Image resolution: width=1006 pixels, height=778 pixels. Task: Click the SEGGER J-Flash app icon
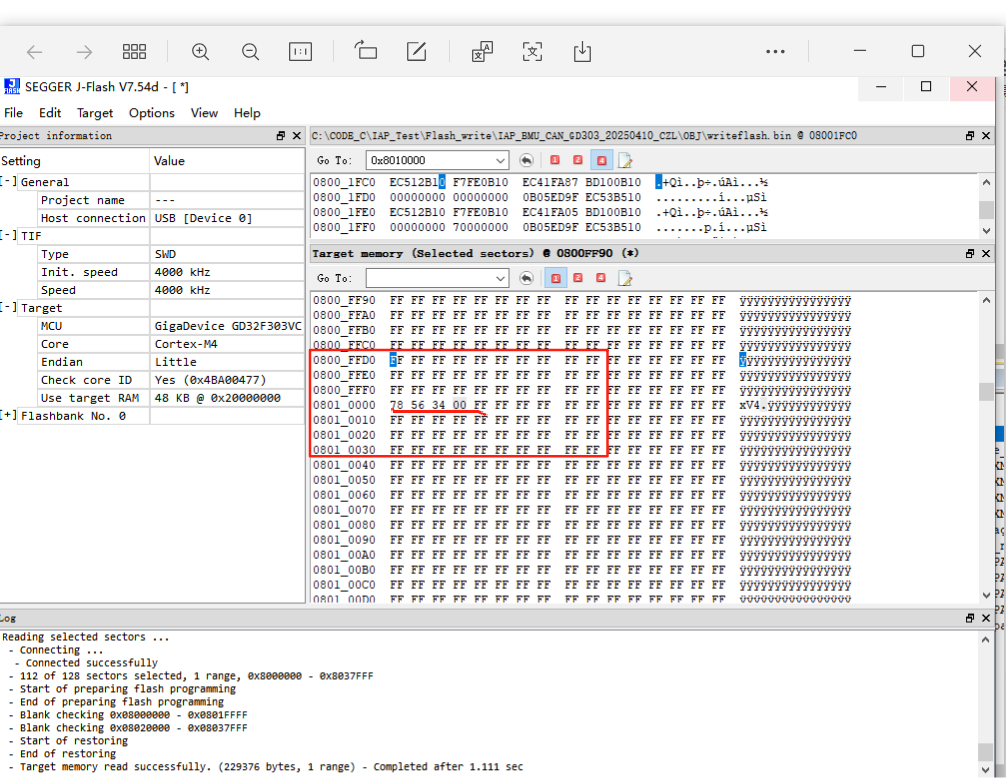[x=12, y=87]
